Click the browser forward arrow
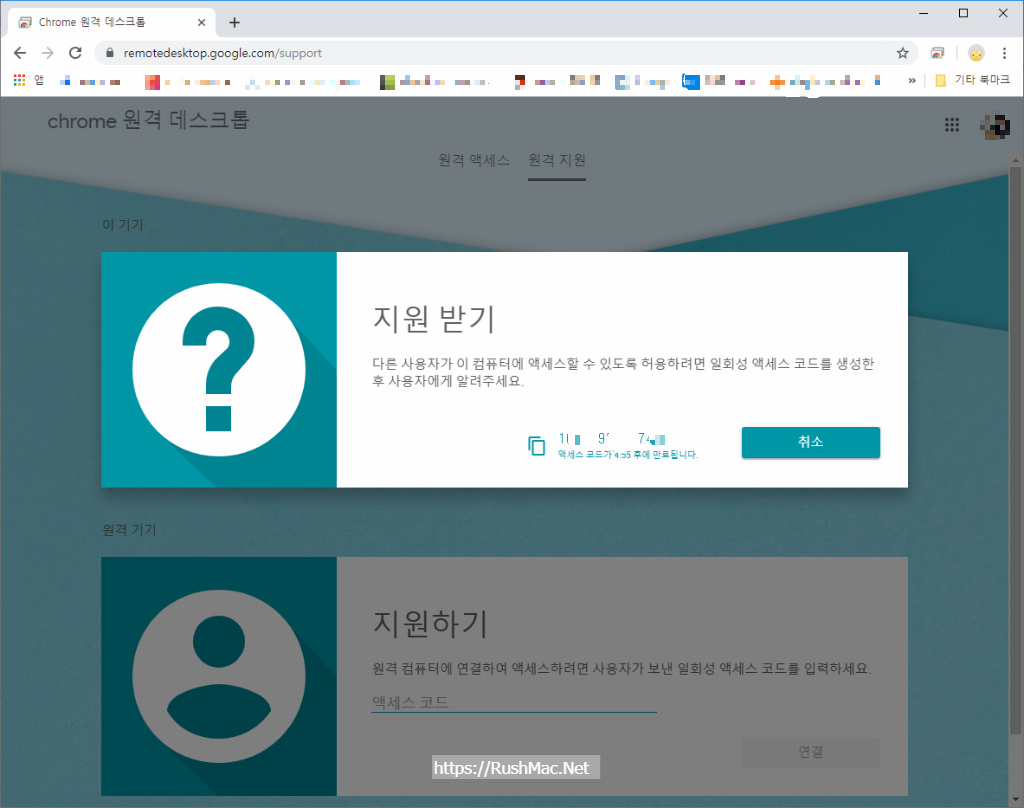 (48, 53)
